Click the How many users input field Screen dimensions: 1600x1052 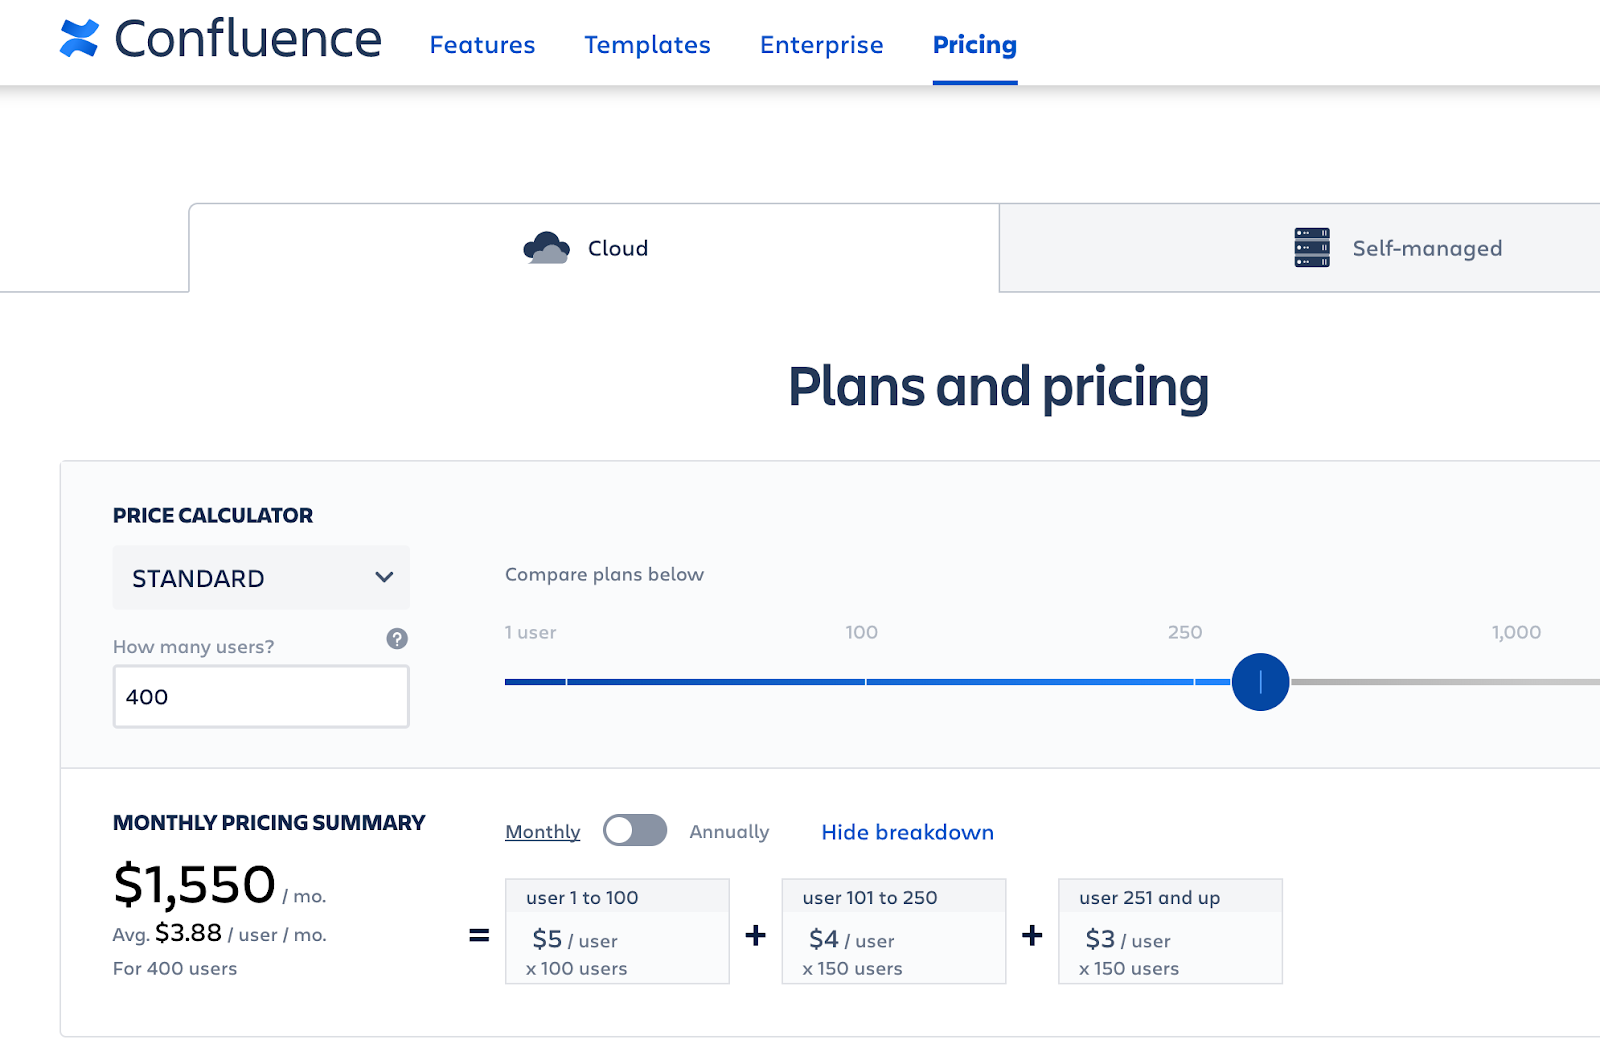pos(261,697)
